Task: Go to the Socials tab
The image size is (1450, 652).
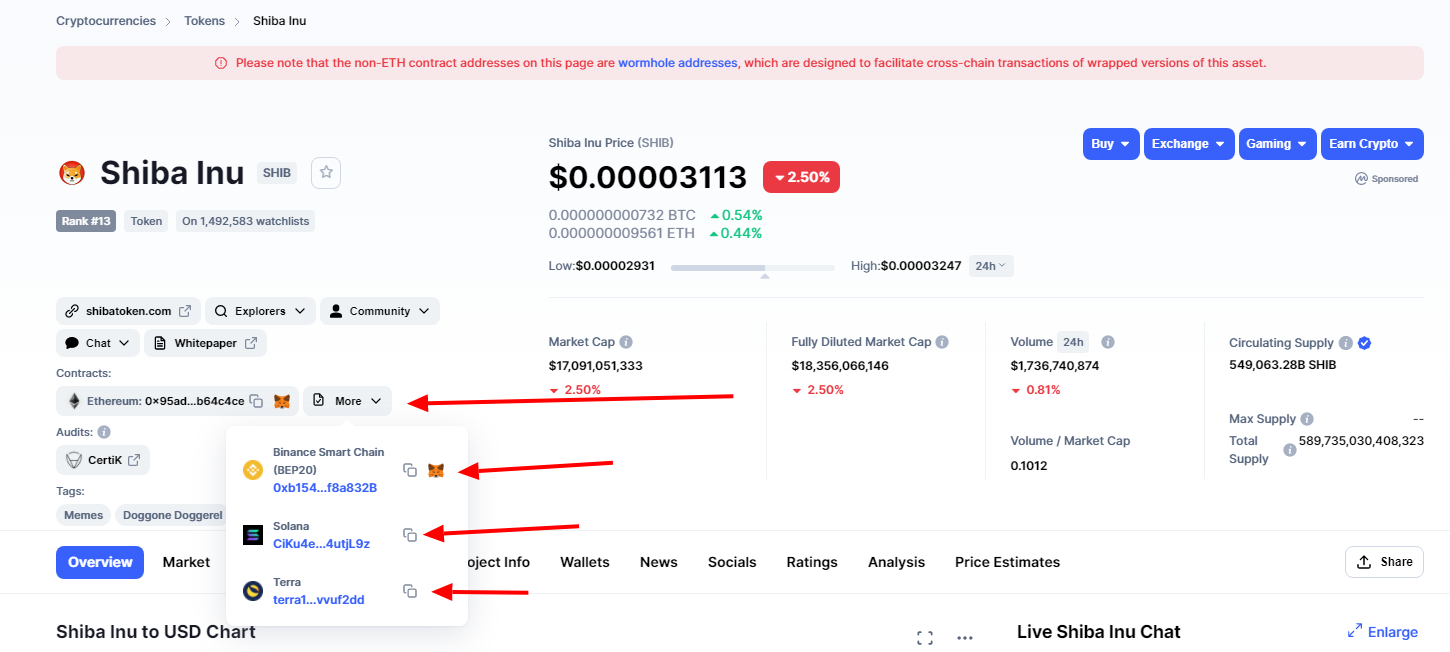Action: pos(732,562)
